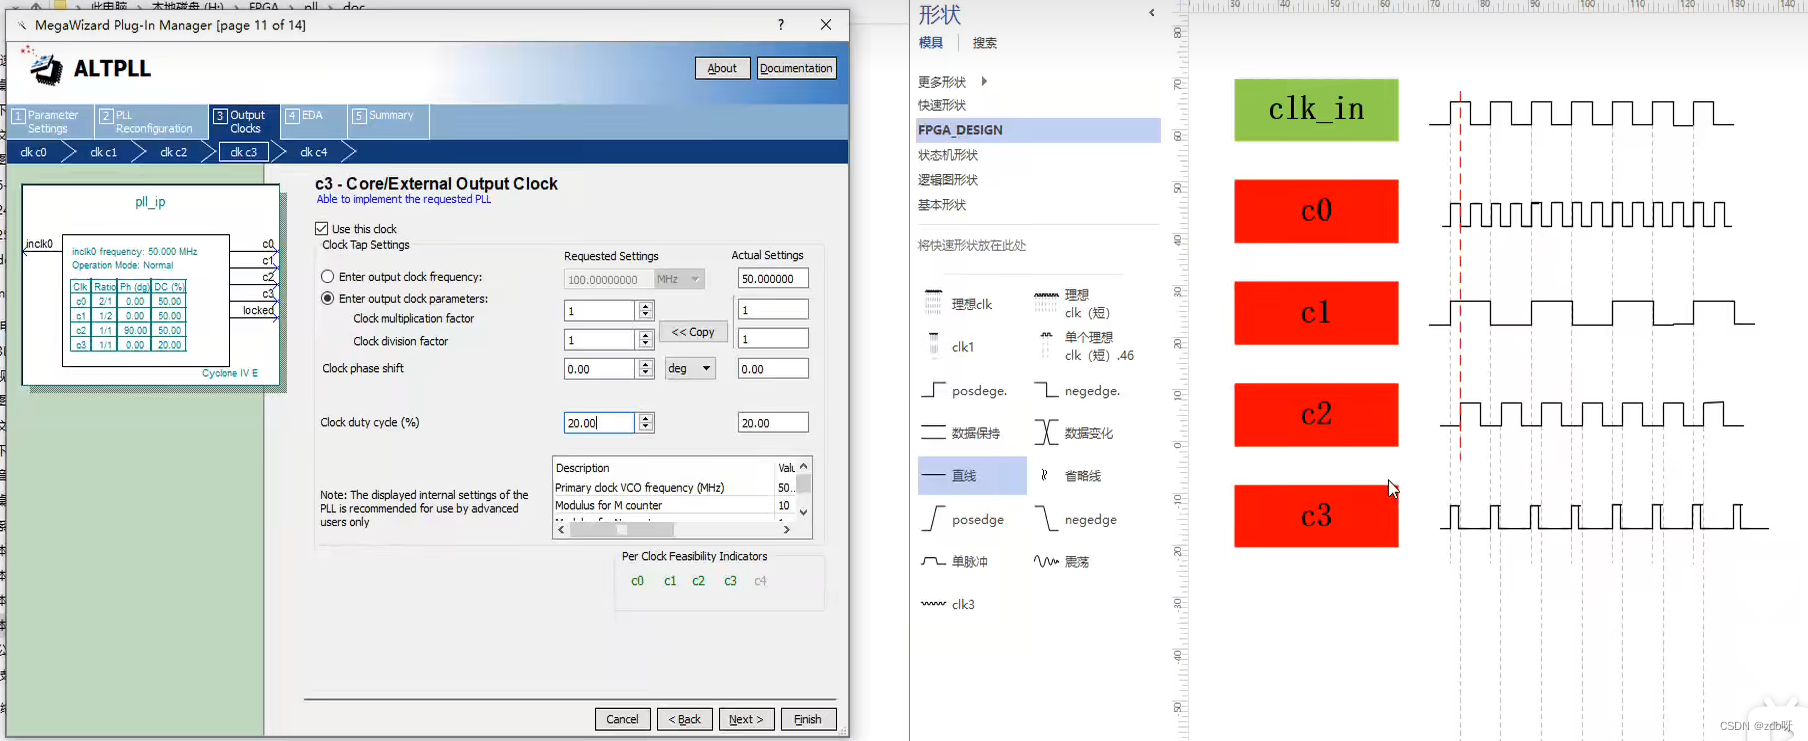Select the 震荡 oscillation stencil
Screen dimensions: 1808x741
click(1062, 562)
